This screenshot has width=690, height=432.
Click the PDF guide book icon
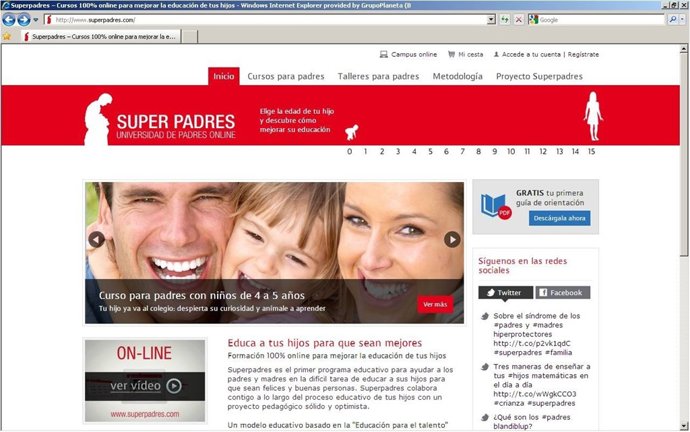coord(495,207)
